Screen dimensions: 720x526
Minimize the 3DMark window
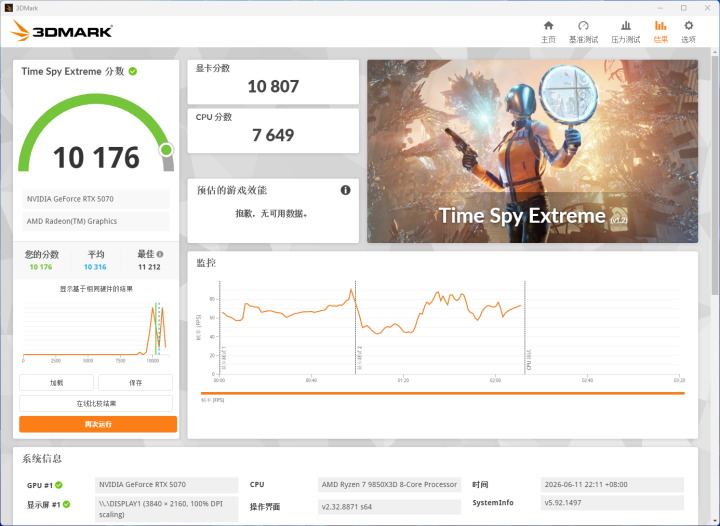(x=660, y=8)
